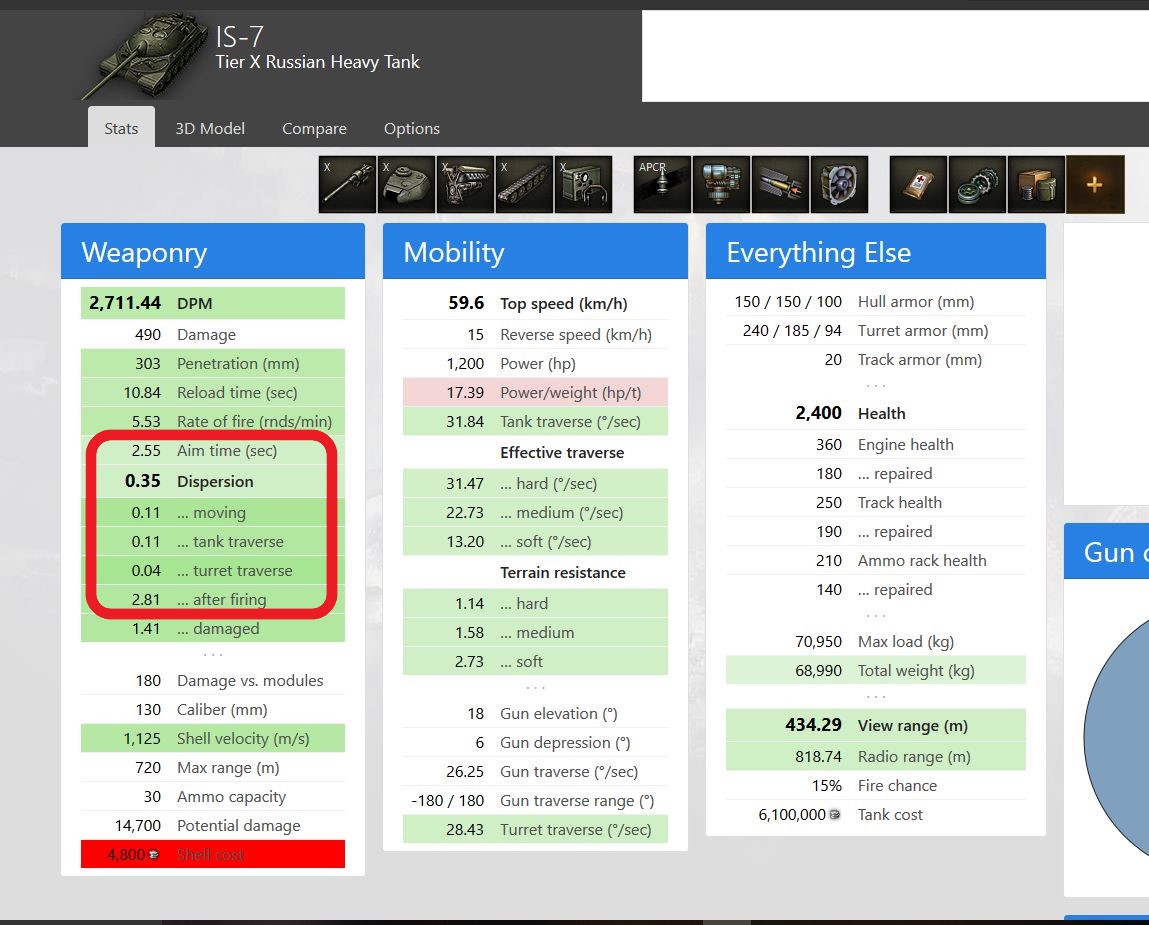This screenshot has height=925, width=1149.
Task: Click the crate and cans rations icon
Action: pos(1036,184)
